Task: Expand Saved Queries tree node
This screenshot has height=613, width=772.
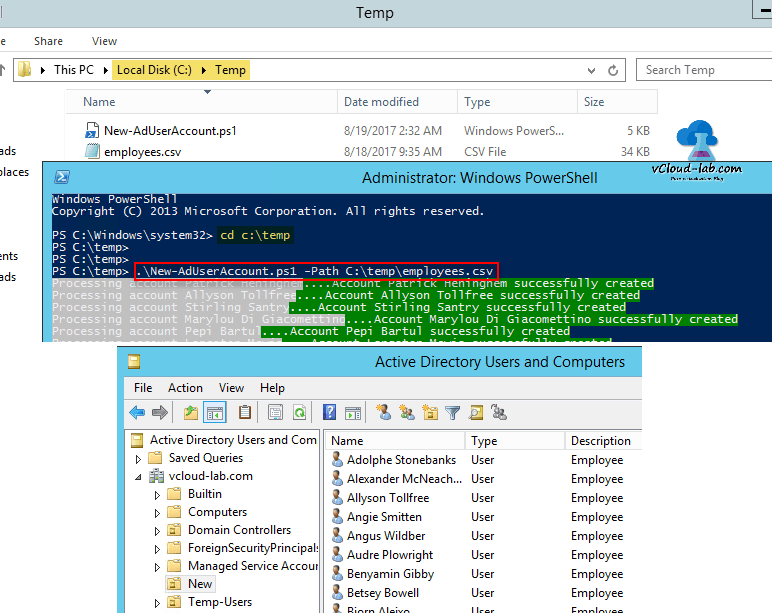Action: coord(138,459)
